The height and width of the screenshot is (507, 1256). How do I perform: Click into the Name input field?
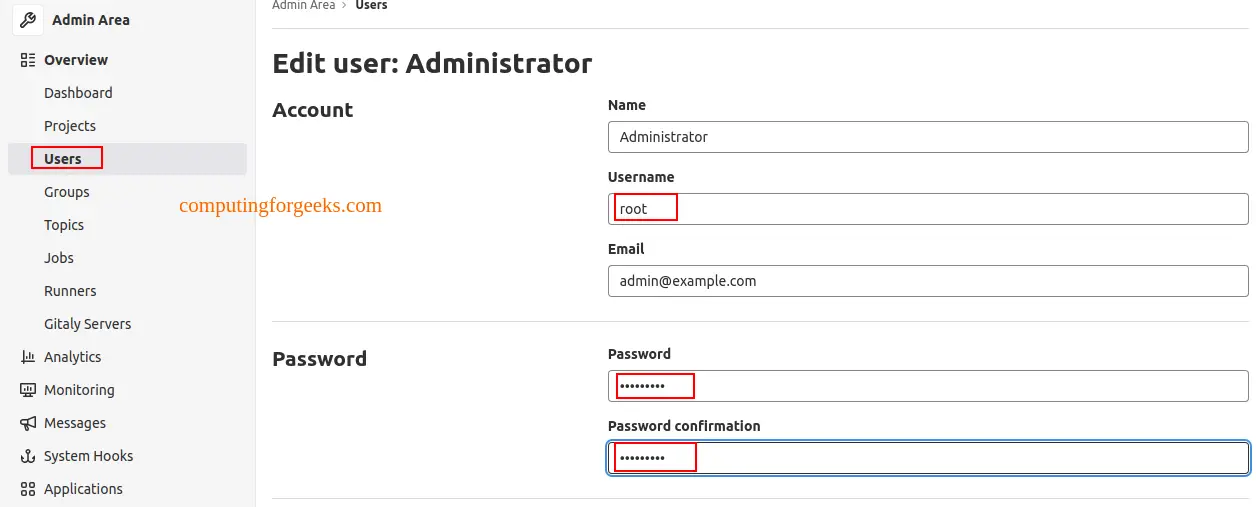(x=928, y=137)
